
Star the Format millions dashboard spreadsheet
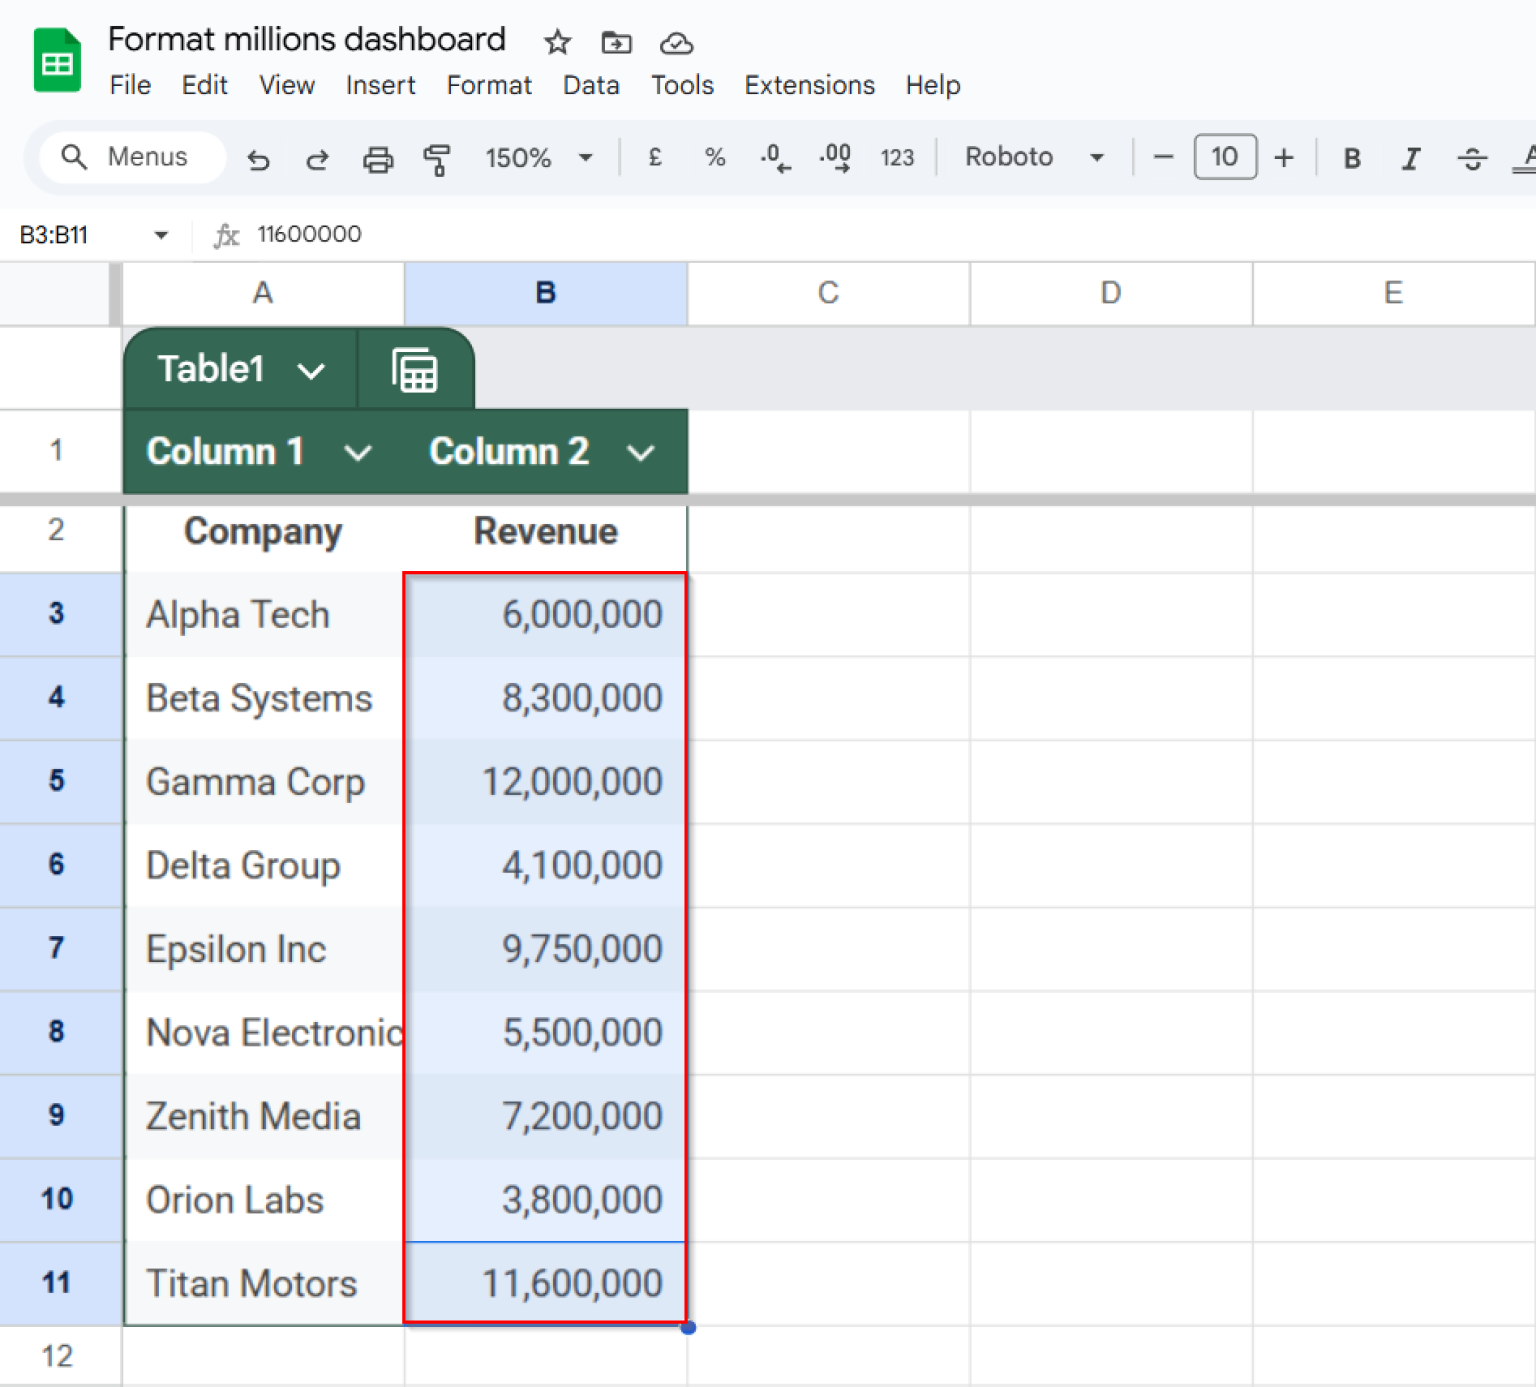click(557, 43)
